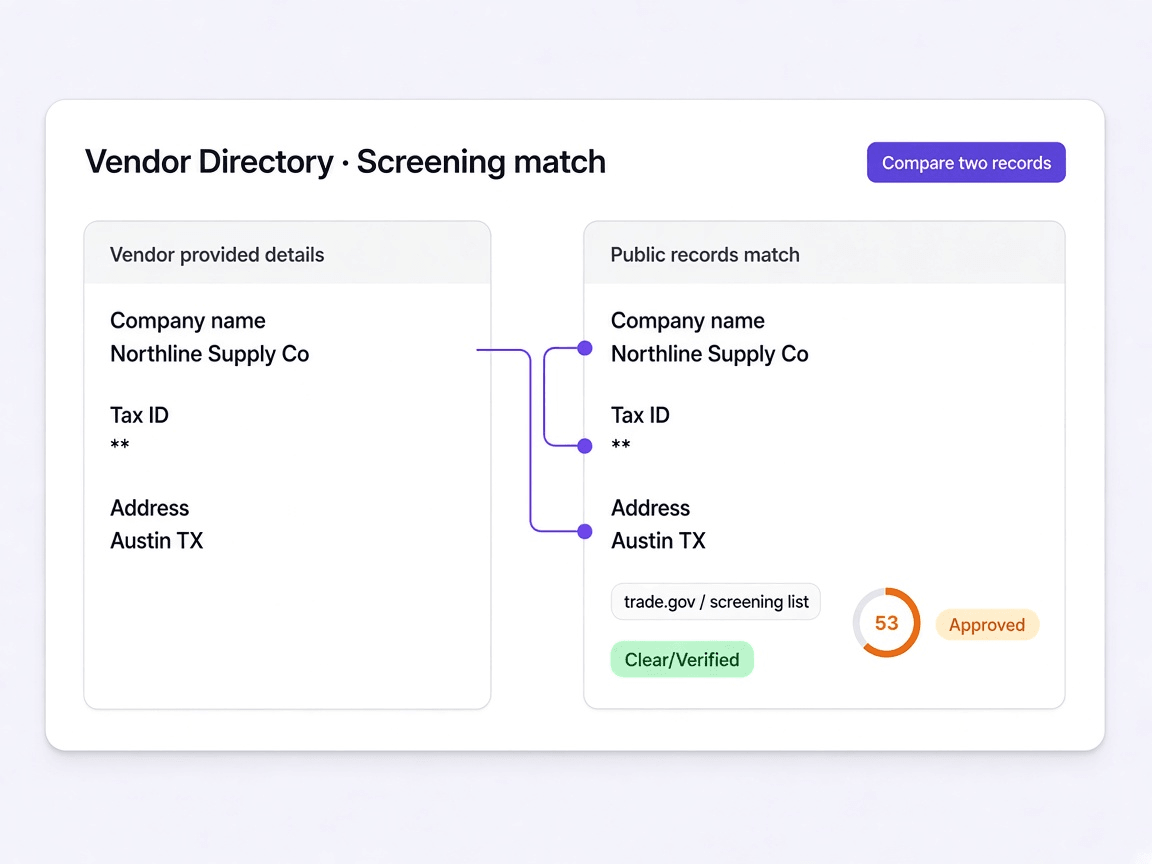Click the masked Tax ID in vendor details
This screenshot has width=1152, height=864.
tap(120, 444)
